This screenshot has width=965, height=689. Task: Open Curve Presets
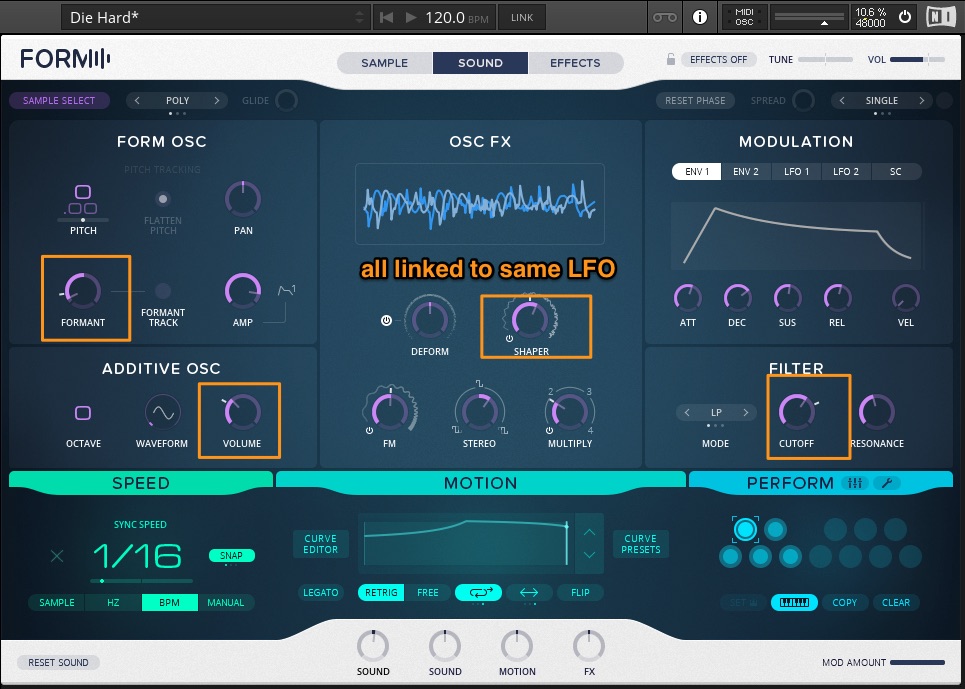click(640, 544)
